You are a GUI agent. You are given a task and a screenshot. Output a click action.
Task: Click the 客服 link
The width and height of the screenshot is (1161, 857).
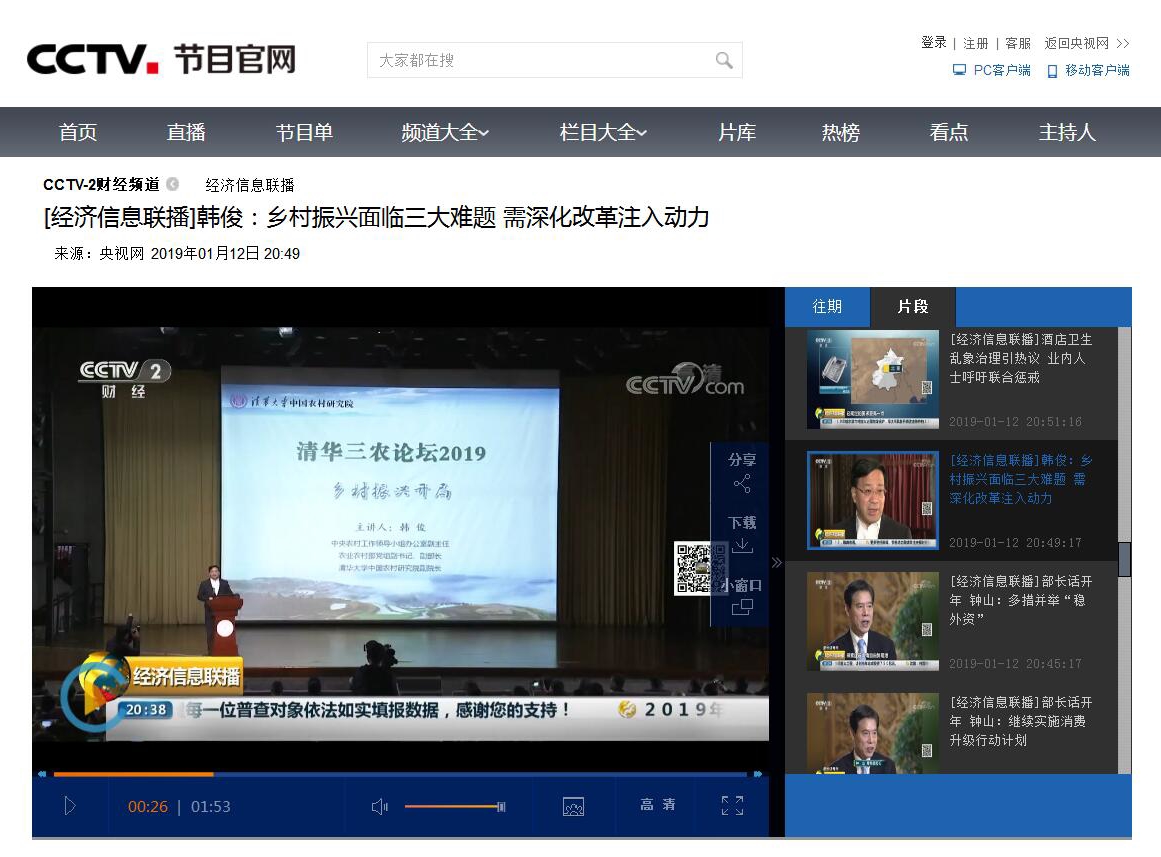[1017, 44]
